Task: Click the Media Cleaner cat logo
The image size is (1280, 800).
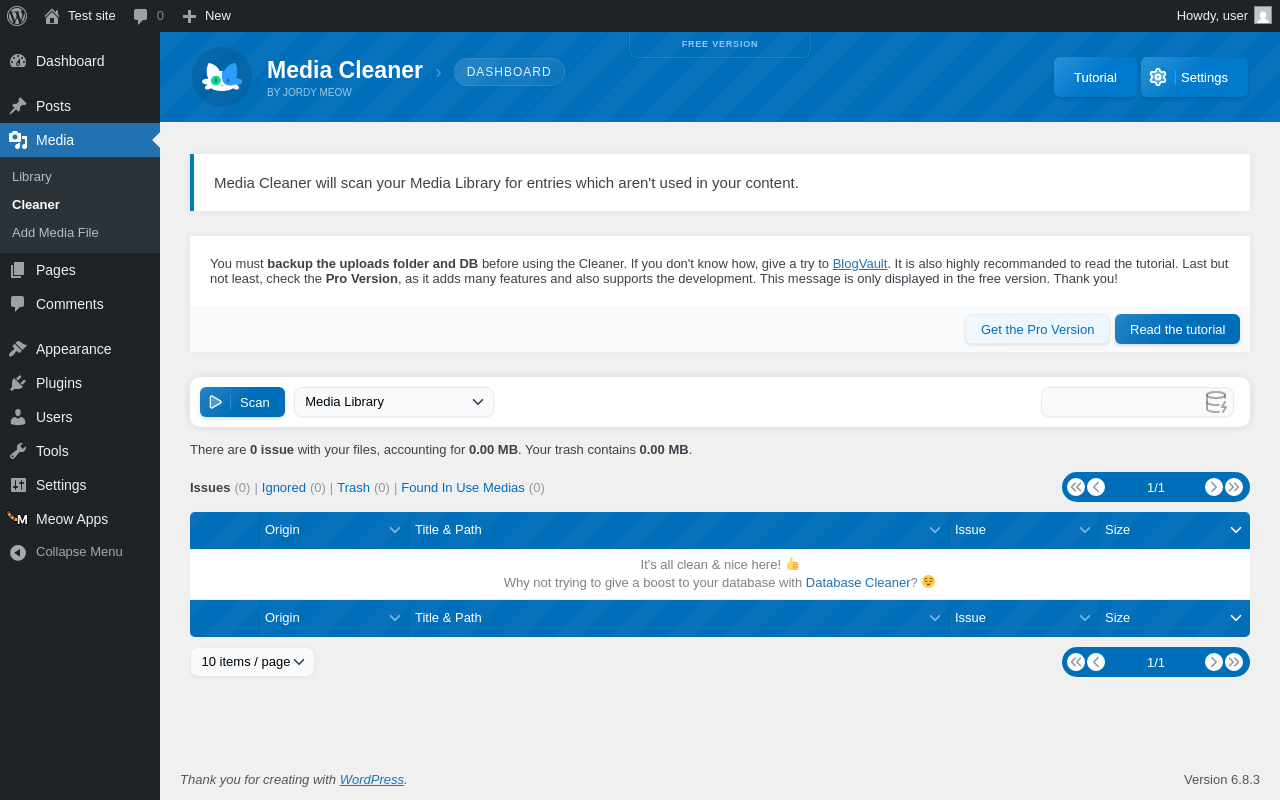Action: 222,77
